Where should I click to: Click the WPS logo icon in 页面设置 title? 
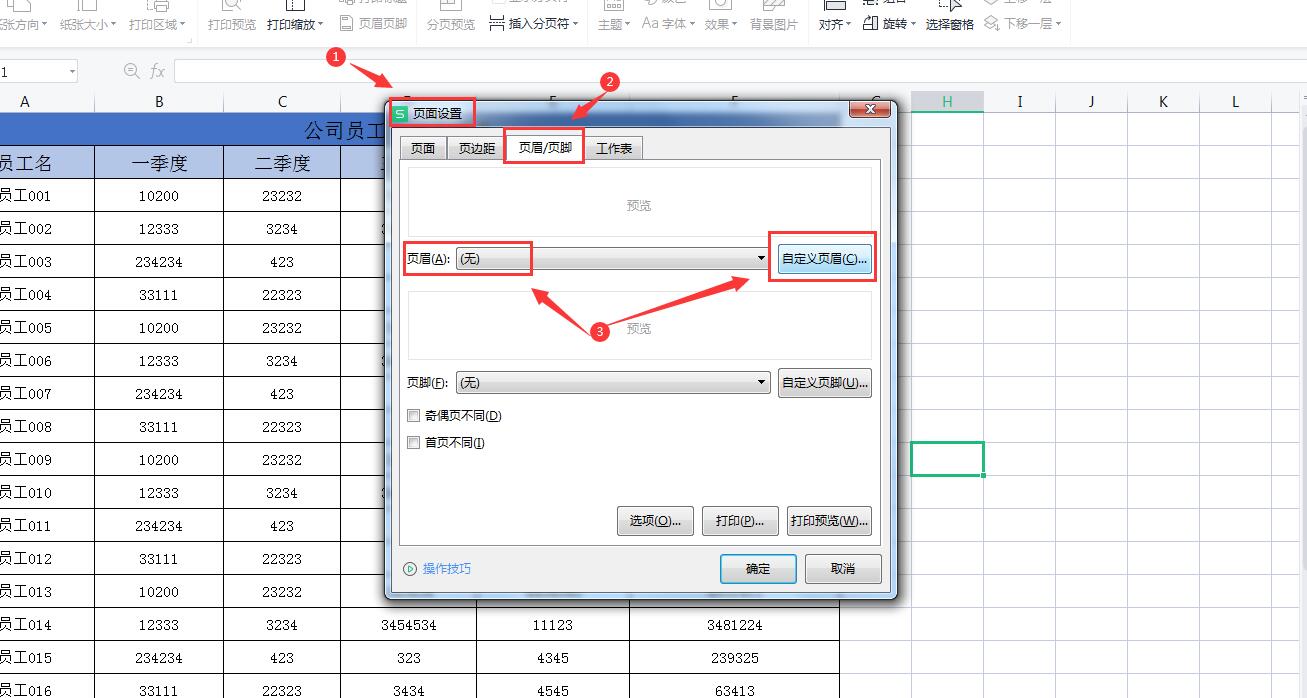pos(400,113)
